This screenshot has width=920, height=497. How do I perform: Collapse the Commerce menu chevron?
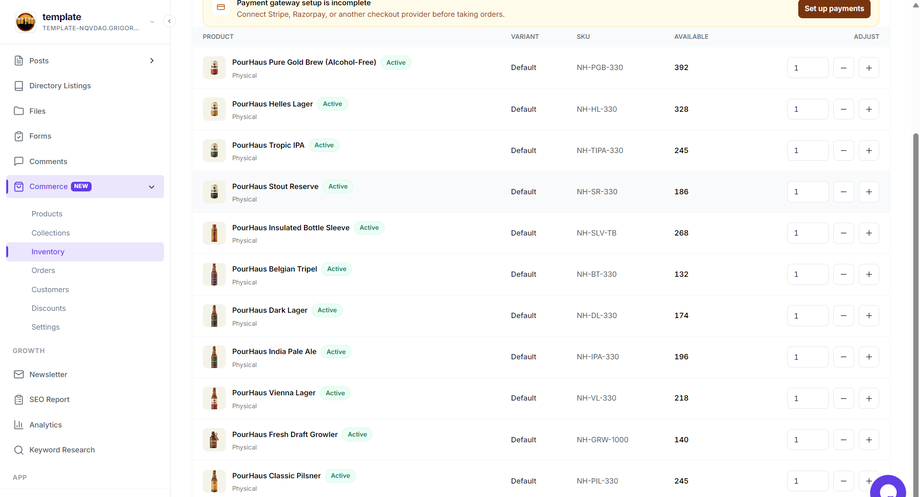151,187
